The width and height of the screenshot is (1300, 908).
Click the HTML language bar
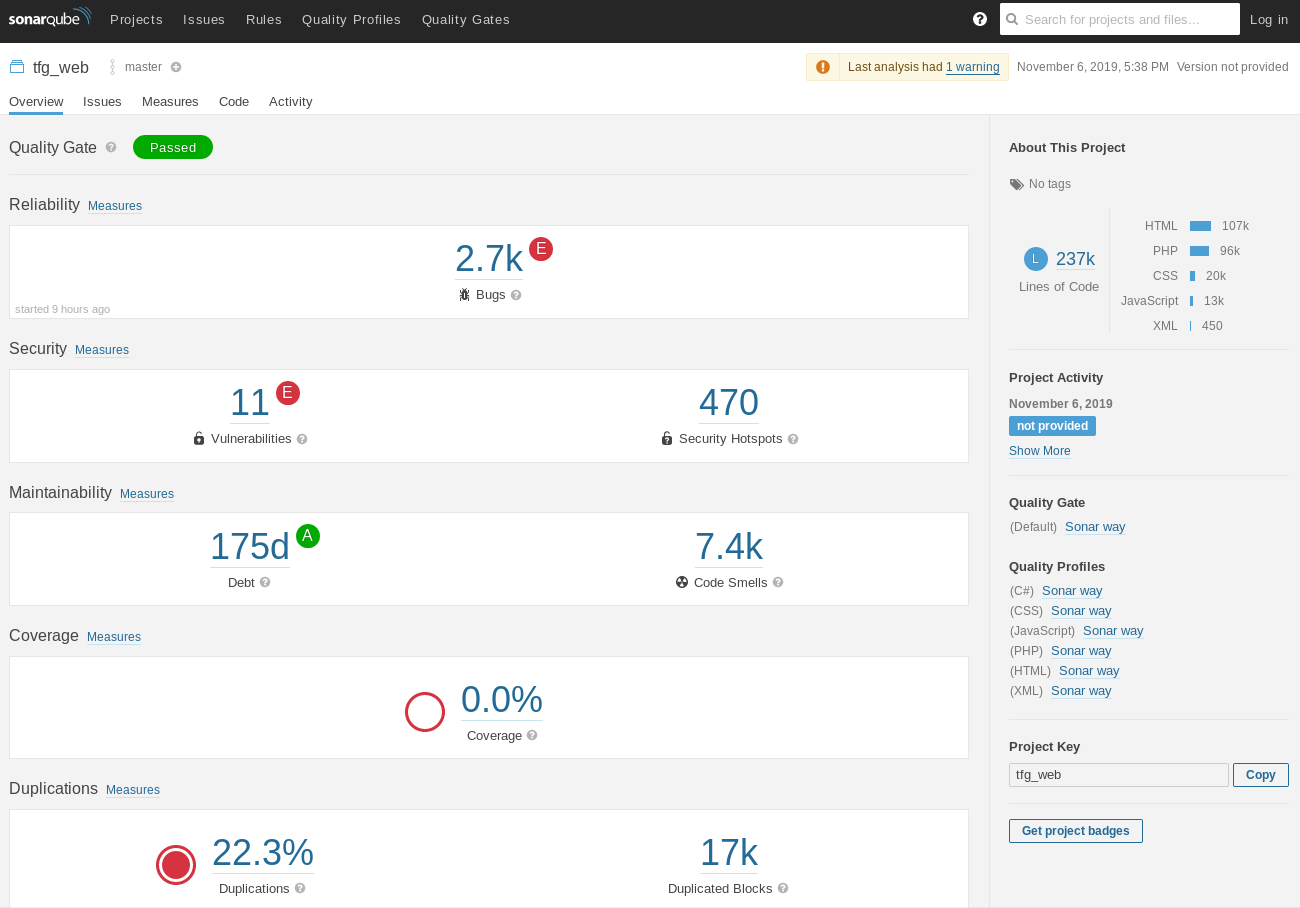click(x=1200, y=226)
